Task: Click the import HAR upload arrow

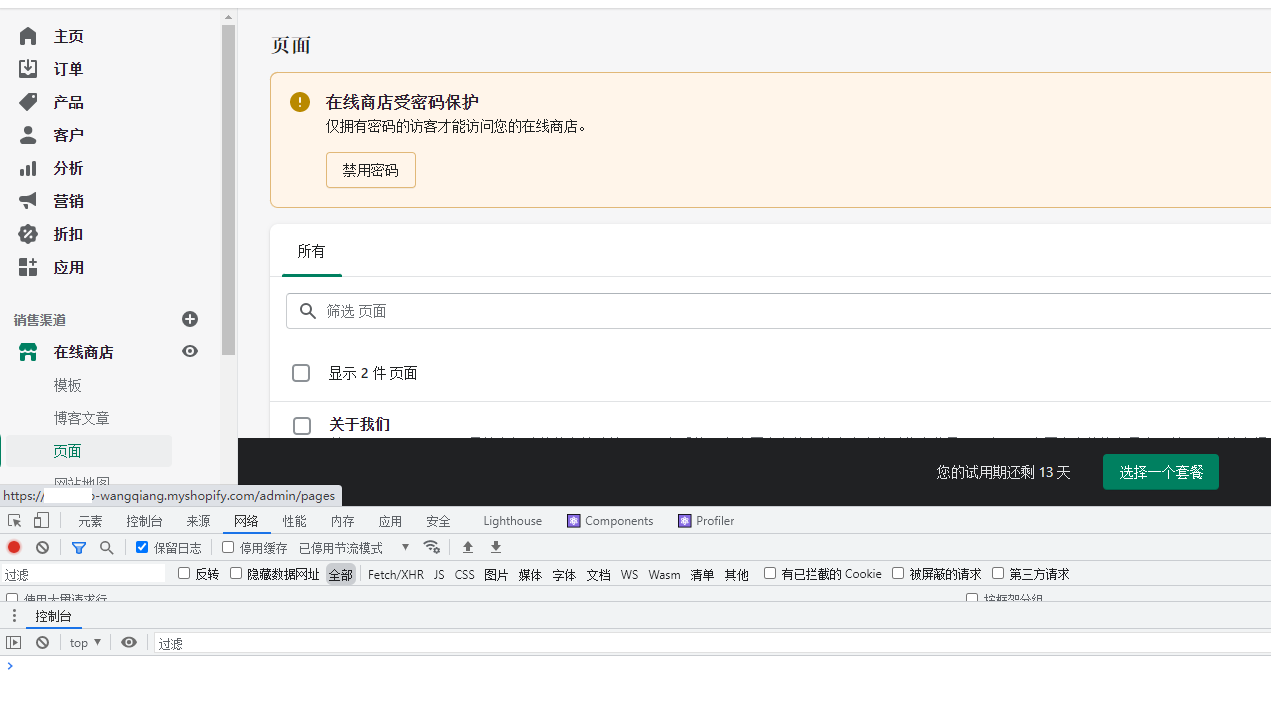Action: [x=468, y=547]
